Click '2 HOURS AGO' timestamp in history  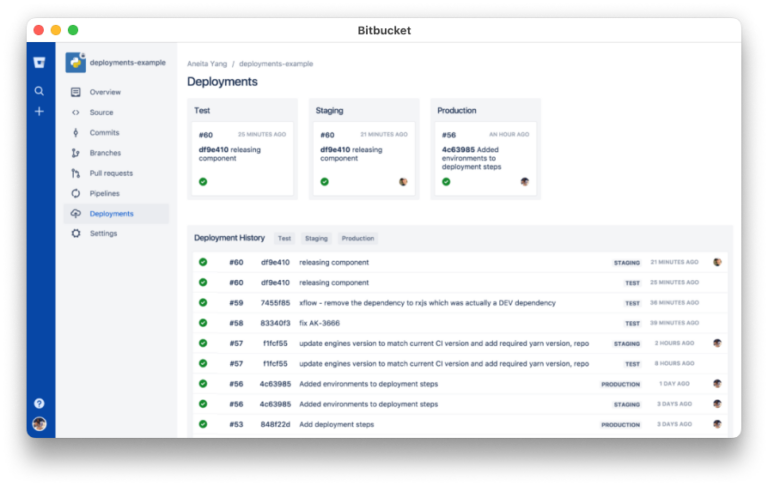tap(674, 343)
